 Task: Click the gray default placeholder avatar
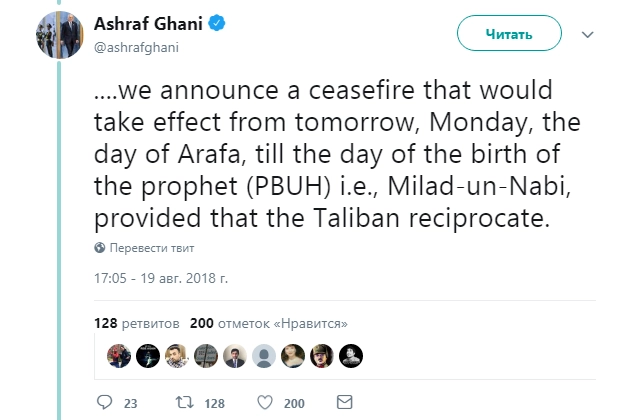(x=263, y=355)
